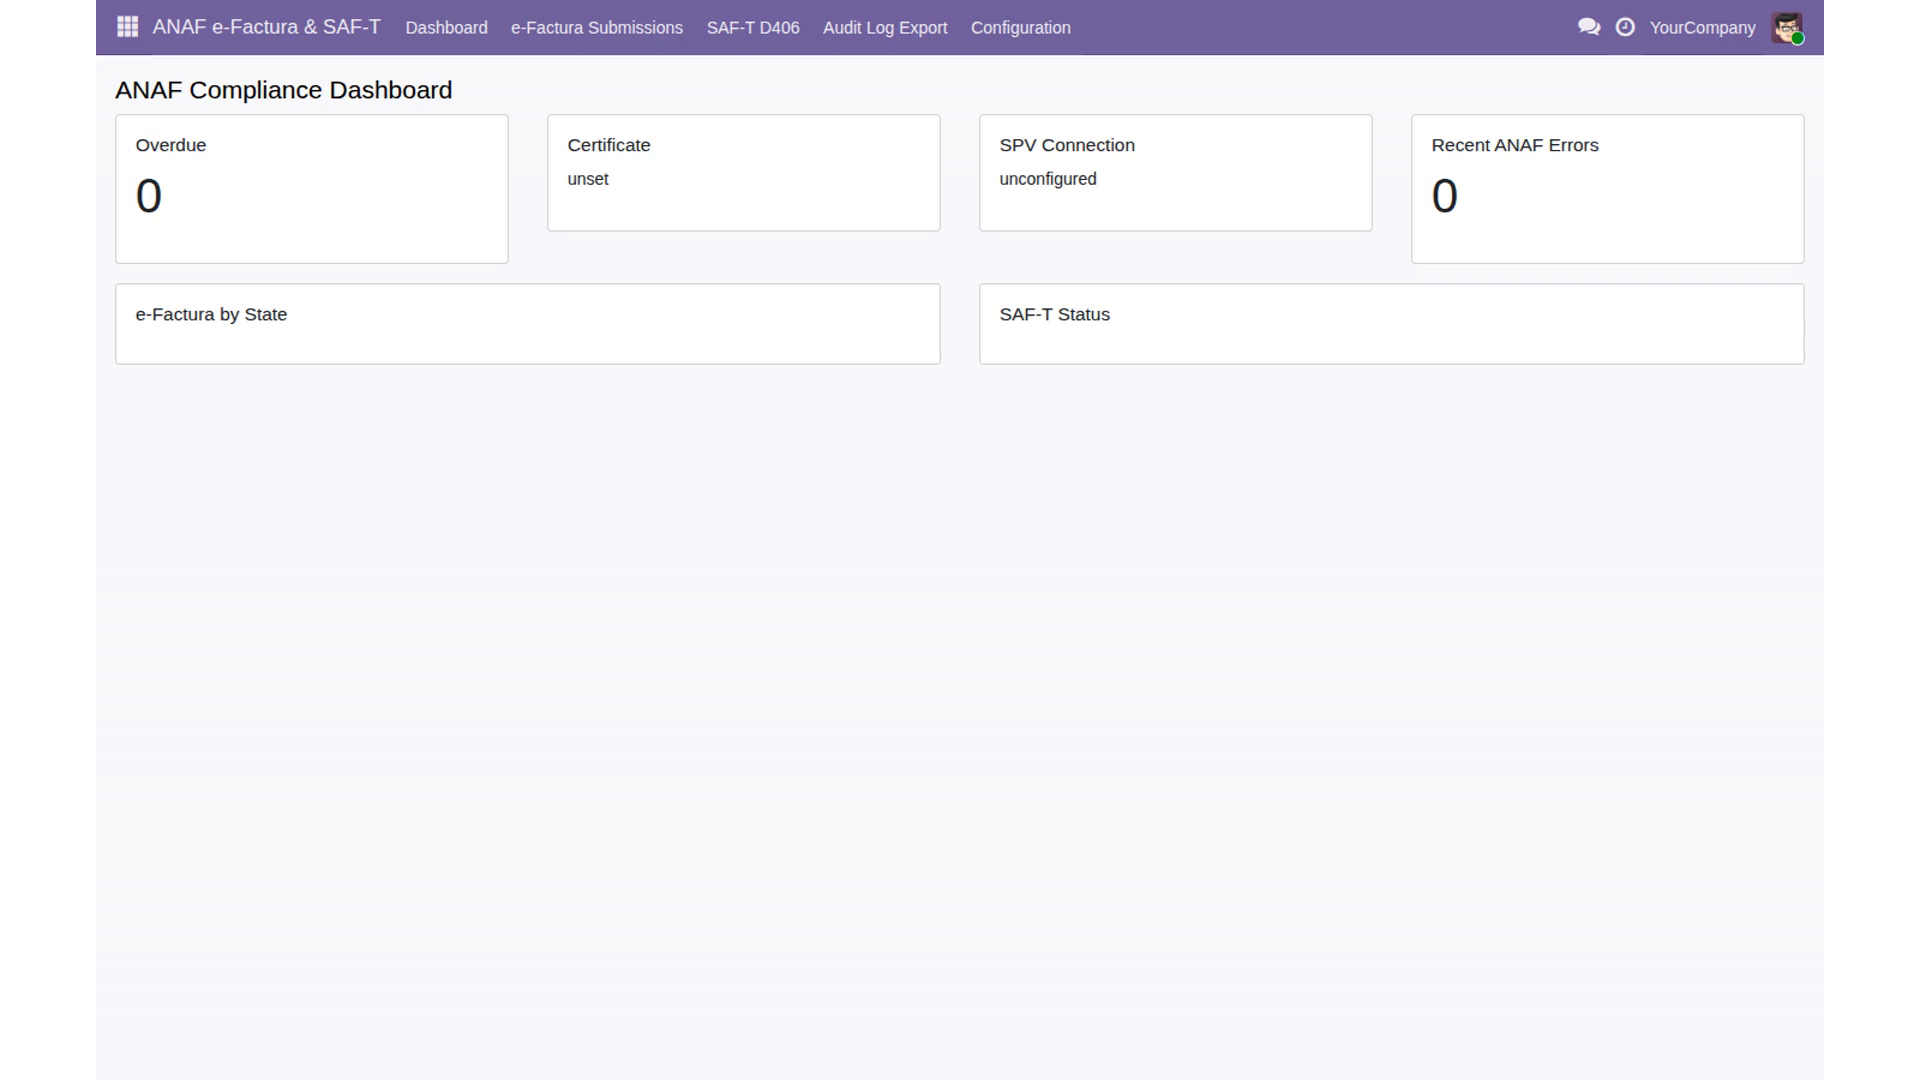Select the Recent ANAF Errors card

[x=1607, y=189]
